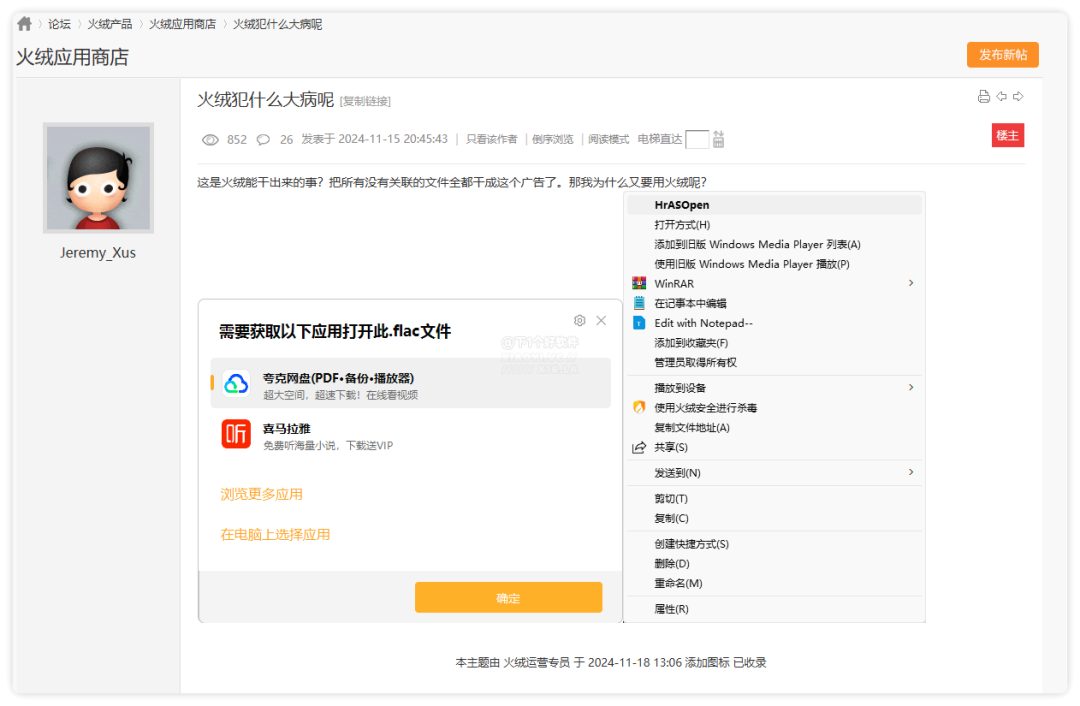Go to previous thread arrow icon
The height and width of the screenshot is (706, 1080).
1001,96
